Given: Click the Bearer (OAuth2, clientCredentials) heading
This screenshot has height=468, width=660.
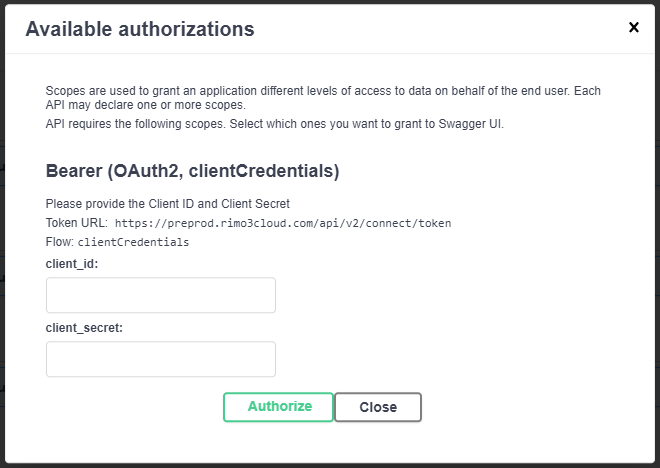Looking at the screenshot, I should pos(193,171).
